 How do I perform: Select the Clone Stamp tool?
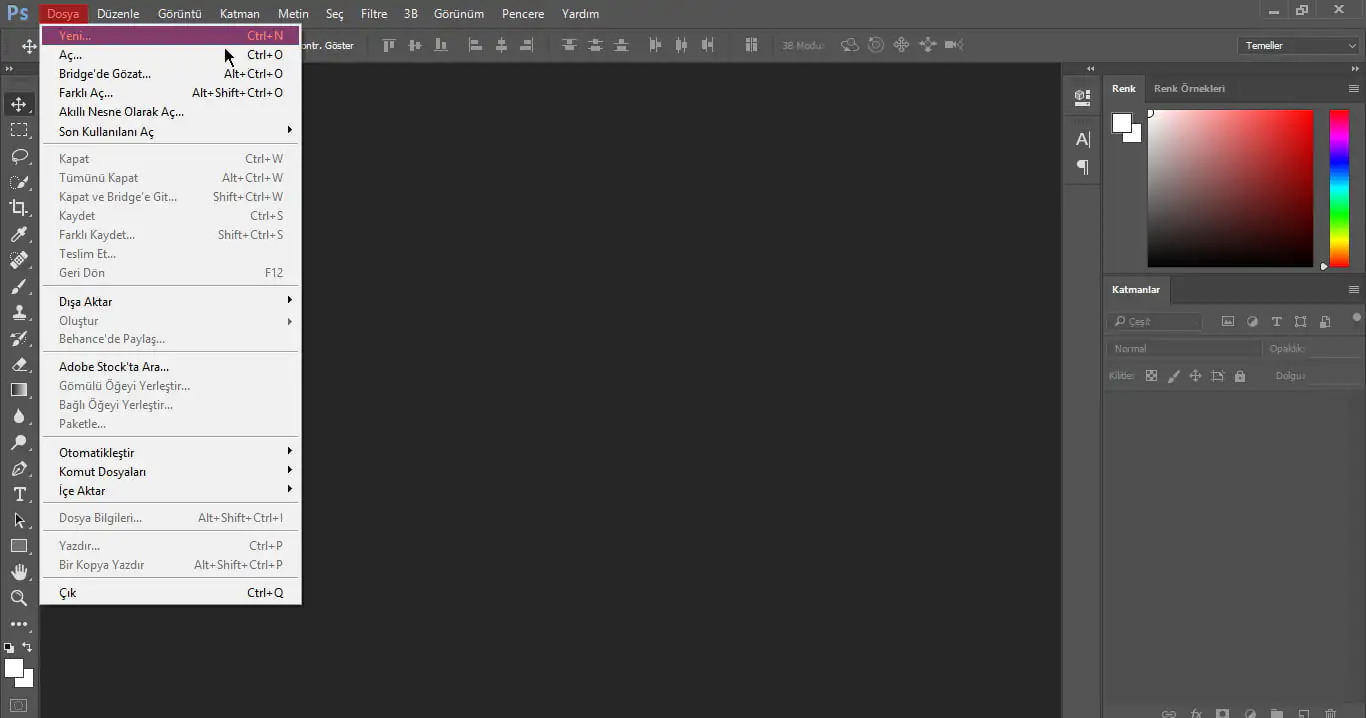(19, 312)
